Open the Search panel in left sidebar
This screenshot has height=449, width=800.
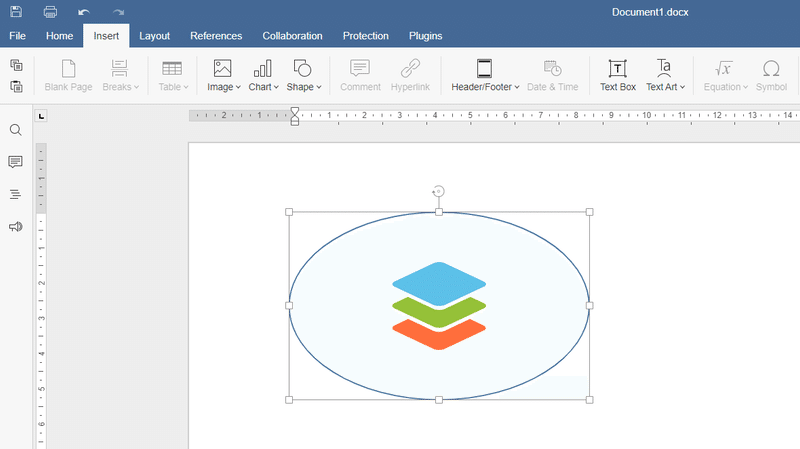[x=16, y=130]
